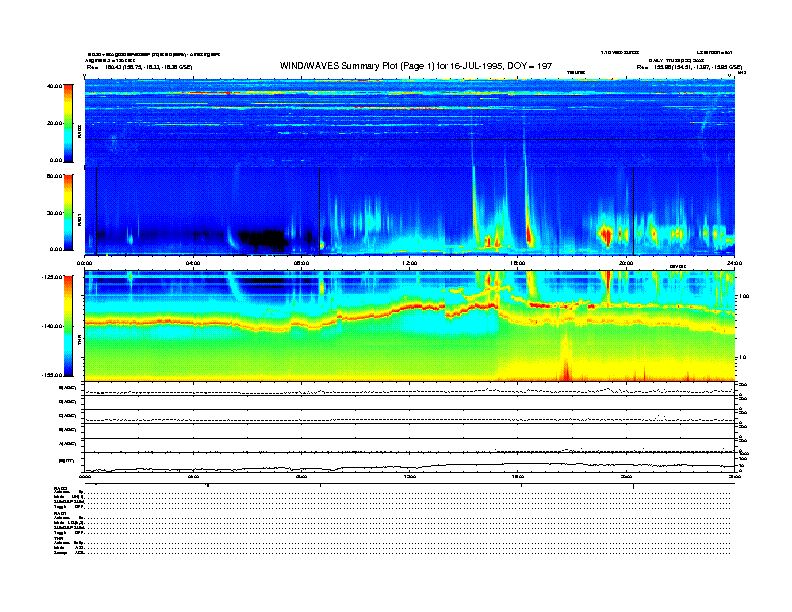Image resolution: width=792 pixels, height=612 pixels.
Task: Click the 00:00 tick label on the bottom time axis
Action: (85, 476)
